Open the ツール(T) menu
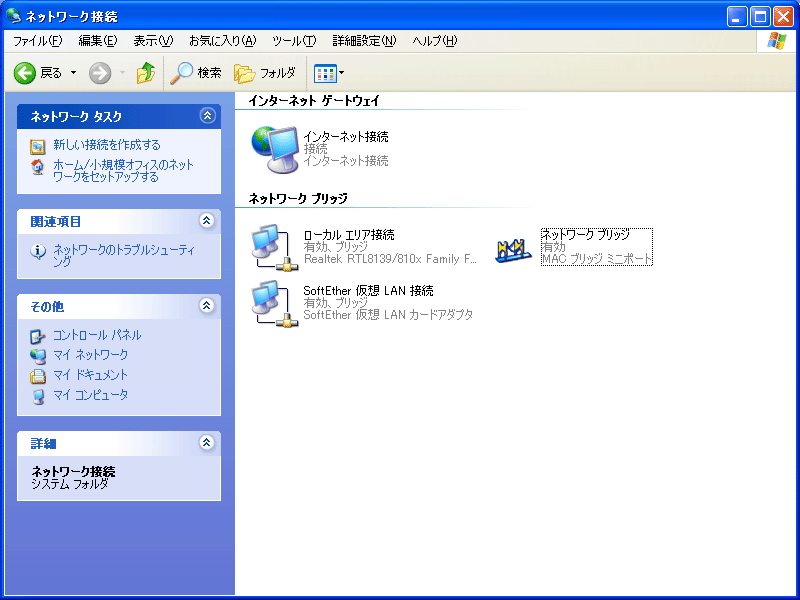The image size is (800, 600). [x=294, y=41]
